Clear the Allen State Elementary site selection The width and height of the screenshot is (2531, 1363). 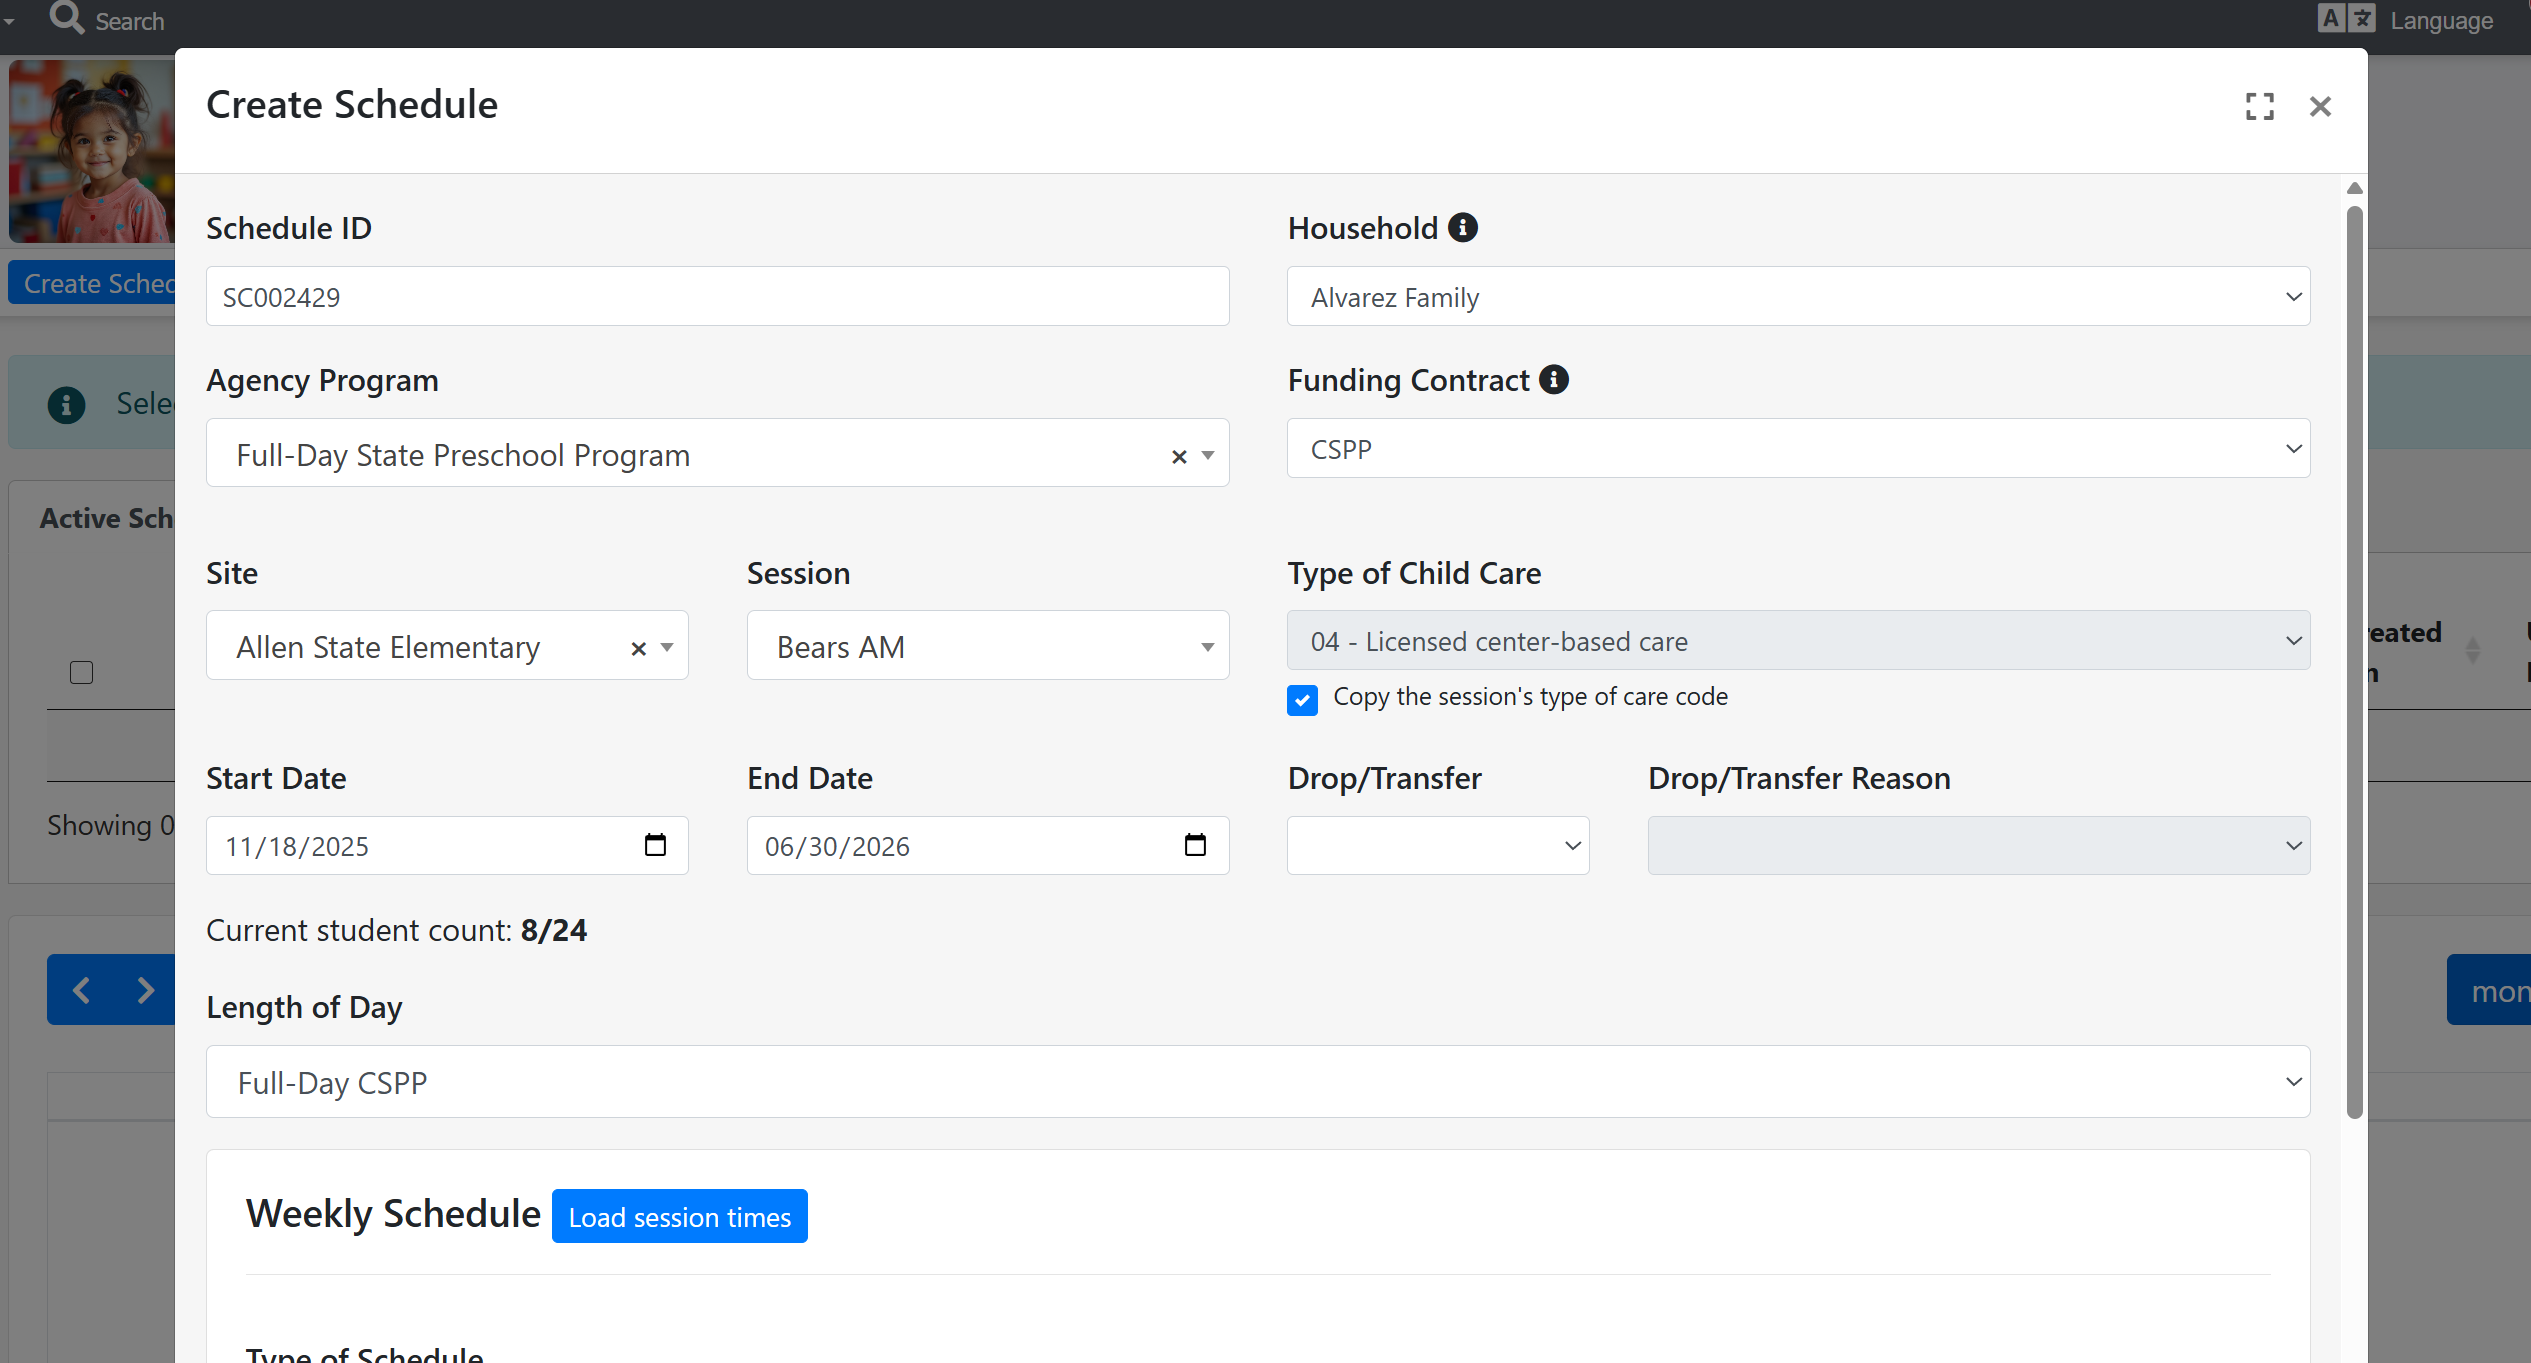pos(638,648)
